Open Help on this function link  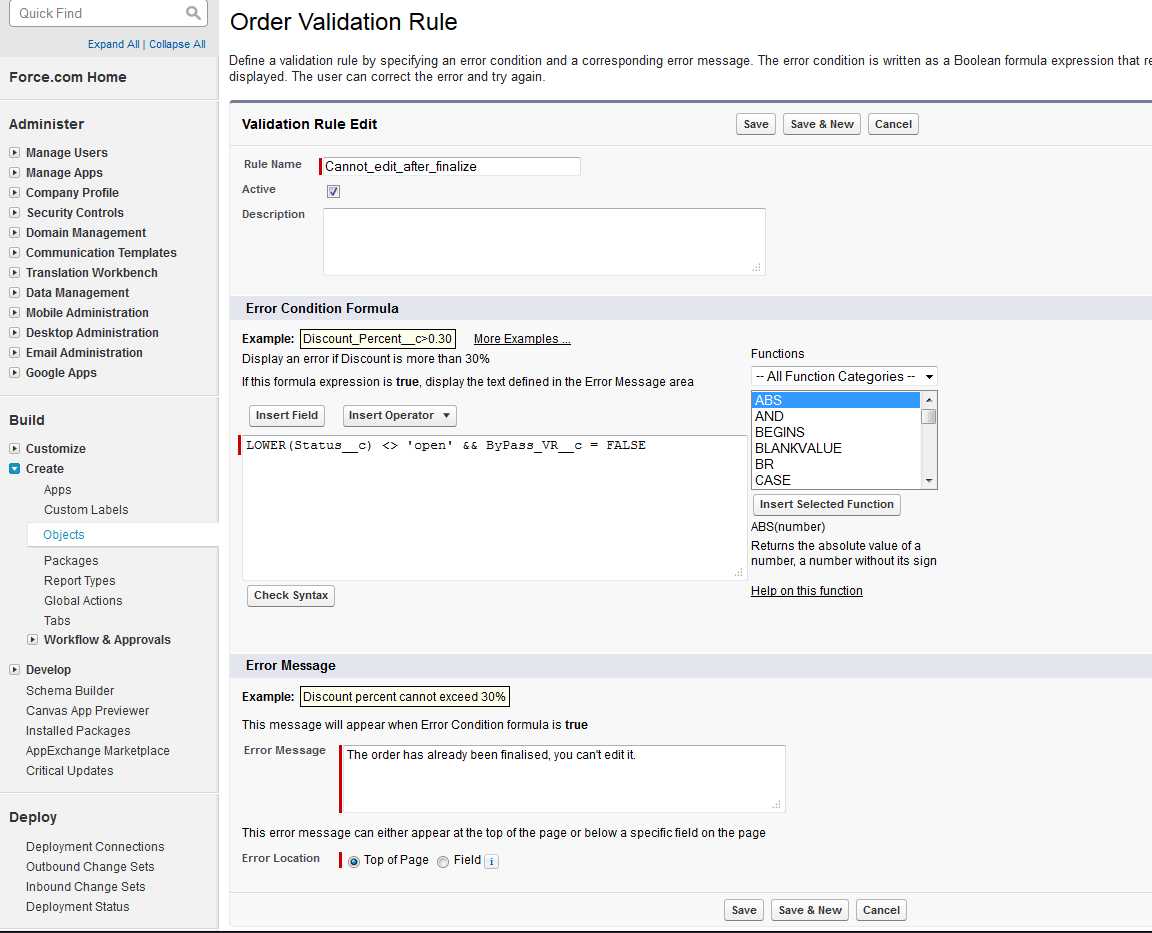(x=807, y=591)
